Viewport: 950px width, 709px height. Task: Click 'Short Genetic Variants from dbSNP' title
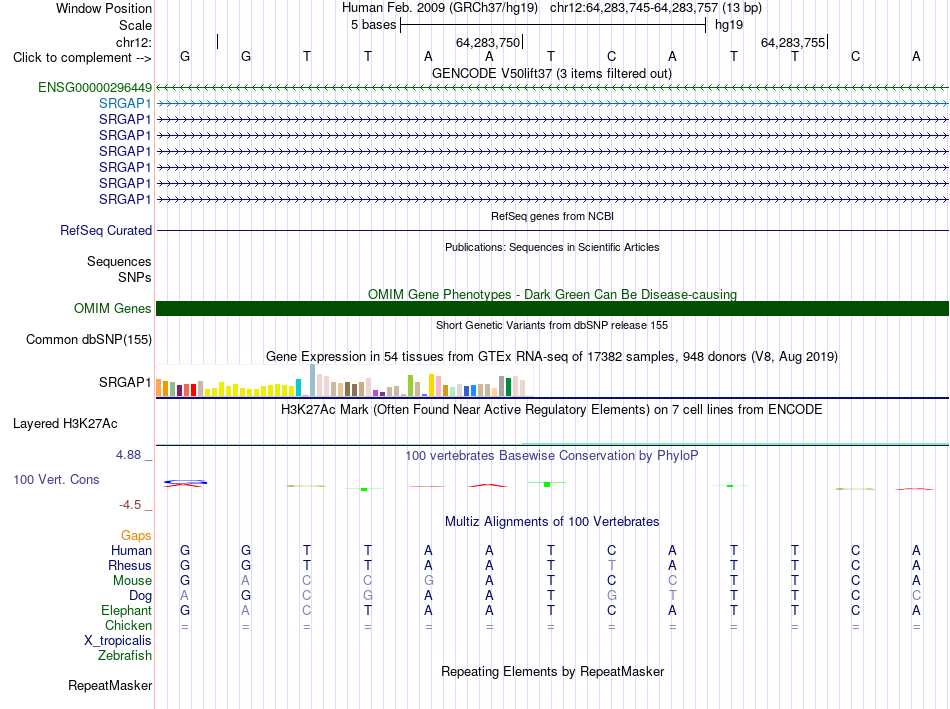click(552, 325)
